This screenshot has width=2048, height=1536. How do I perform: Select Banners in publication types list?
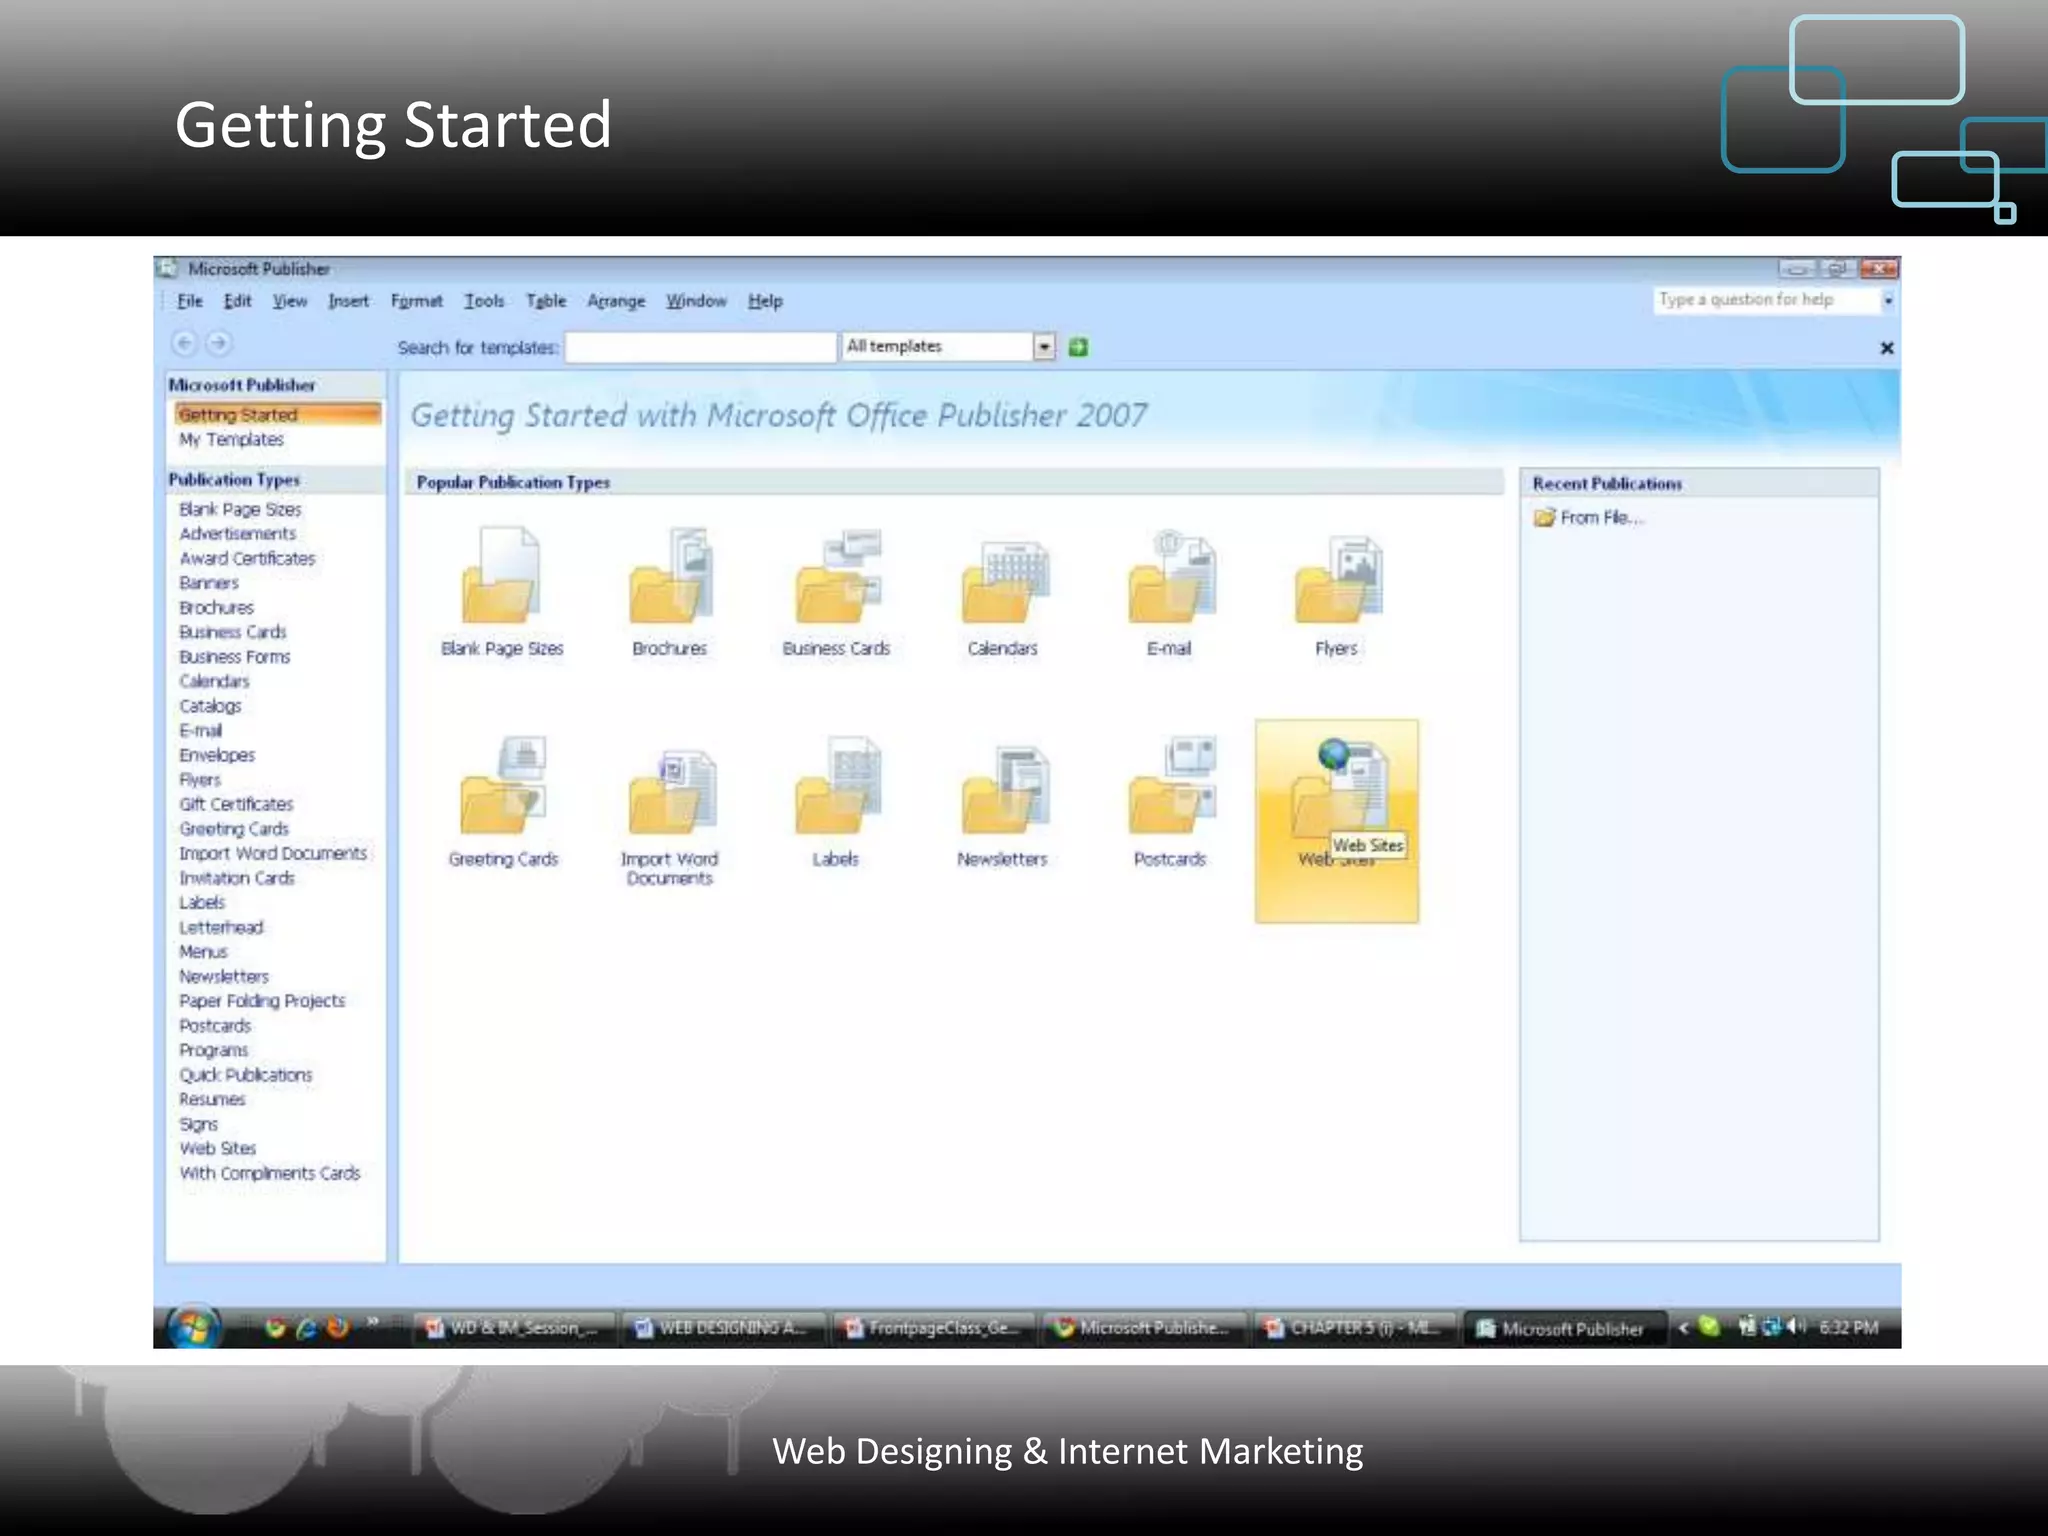(x=209, y=583)
